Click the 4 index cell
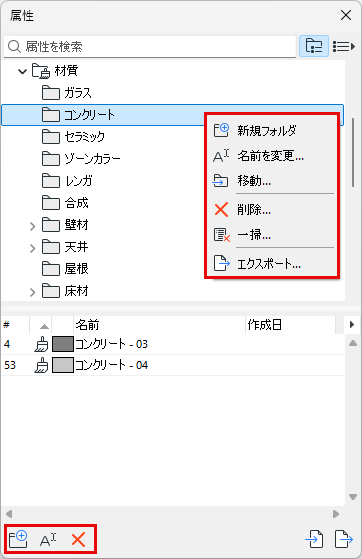 coord(7,344)
